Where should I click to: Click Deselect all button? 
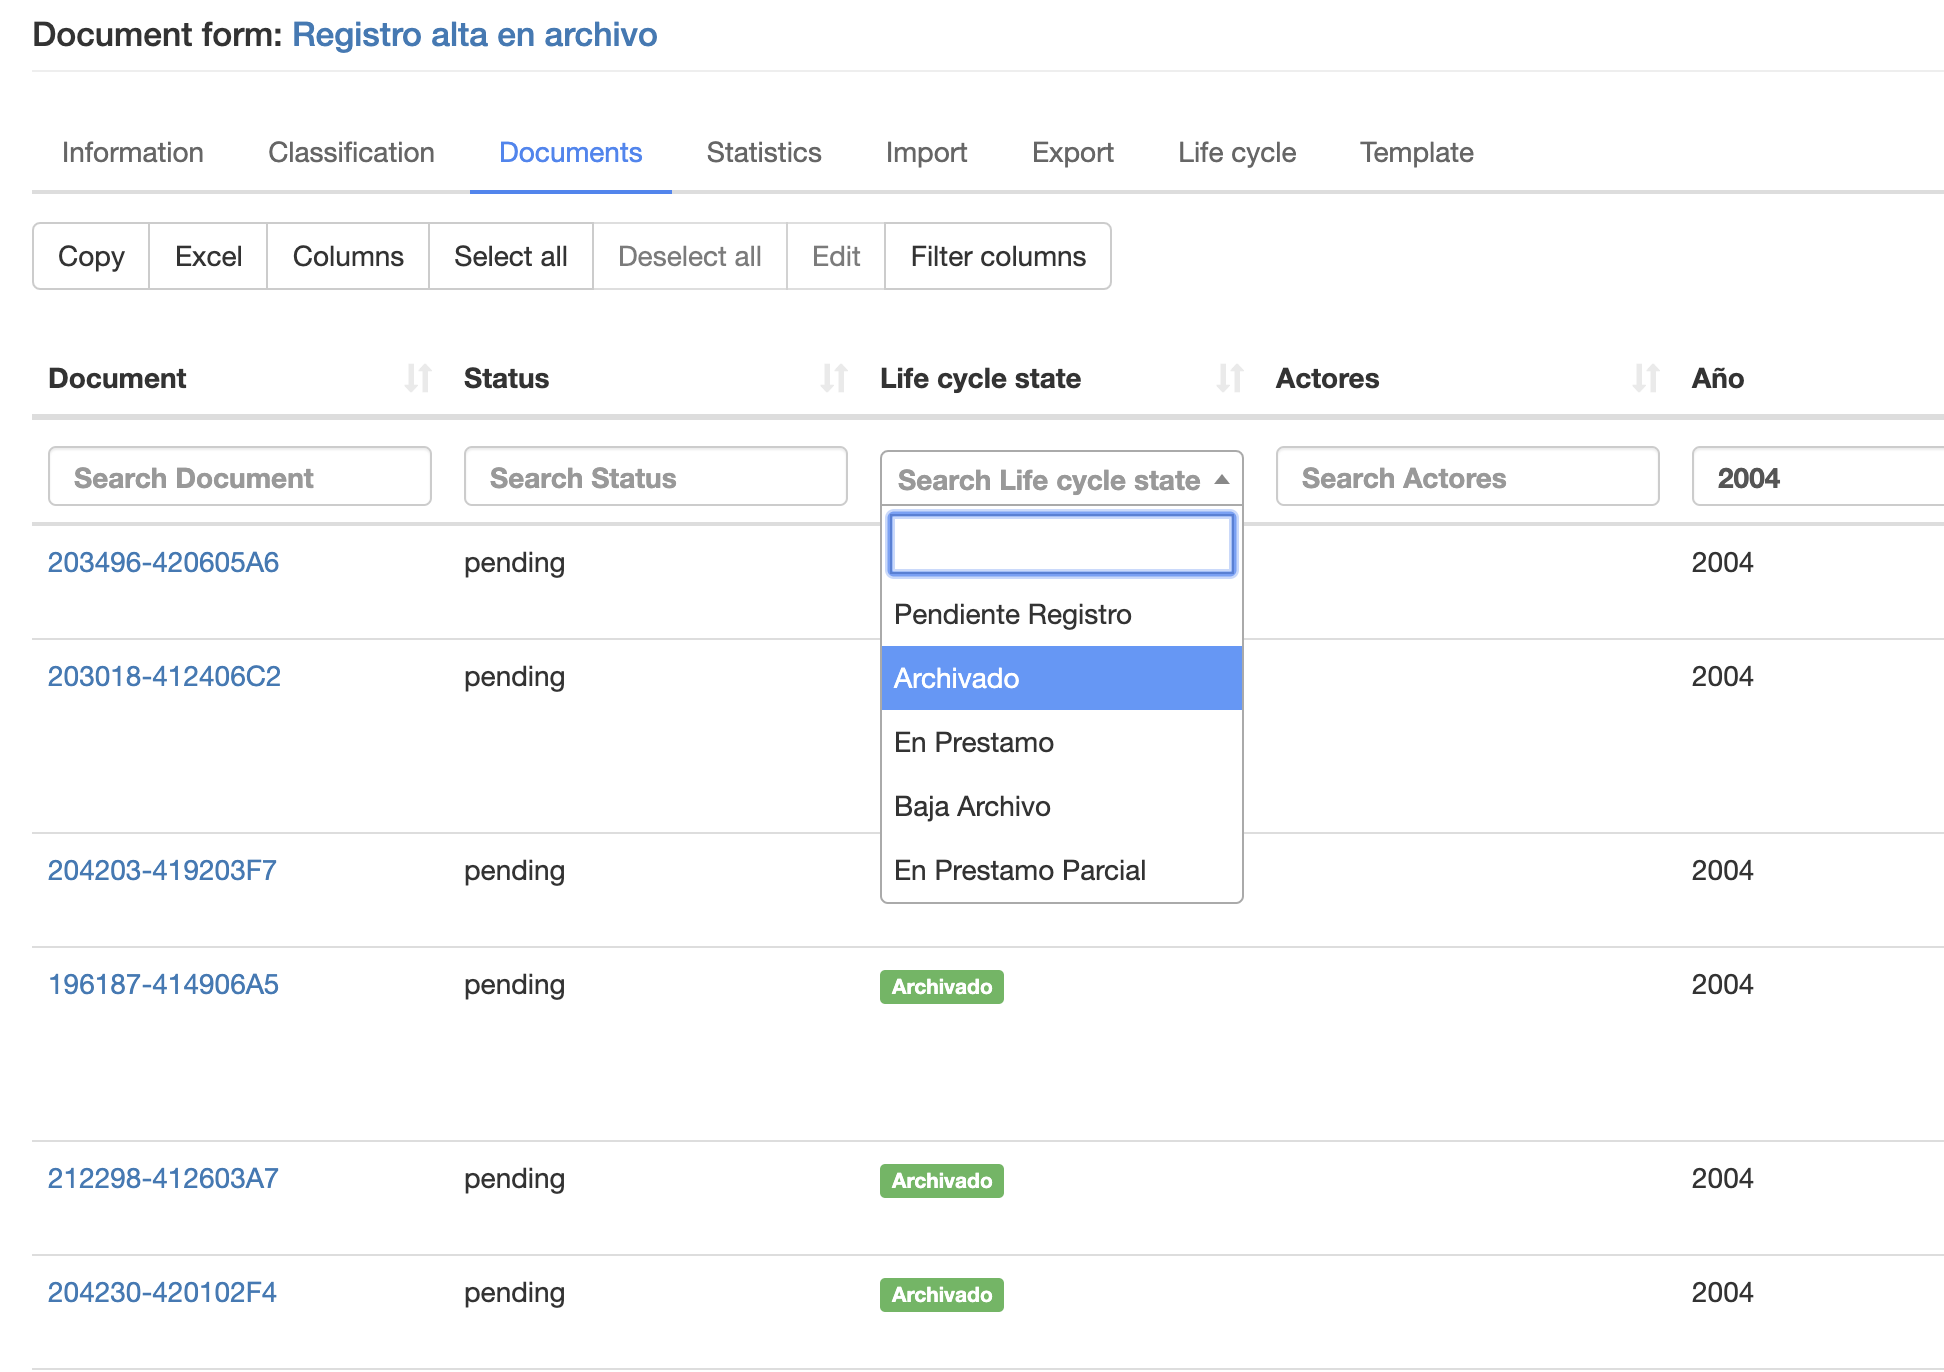[x=690, y=256]
